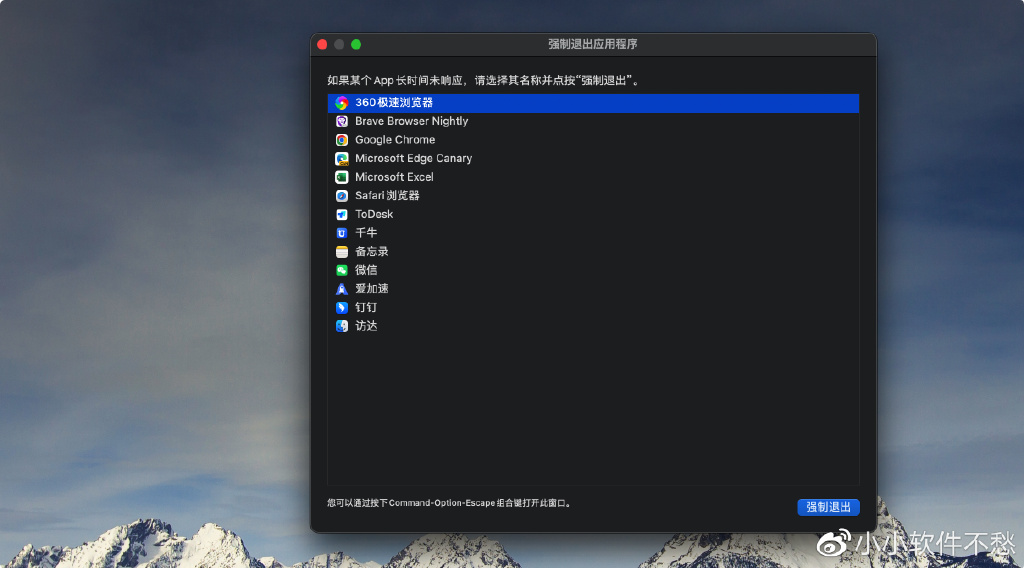Click the 爱加速 app icon

coord(342,289)
